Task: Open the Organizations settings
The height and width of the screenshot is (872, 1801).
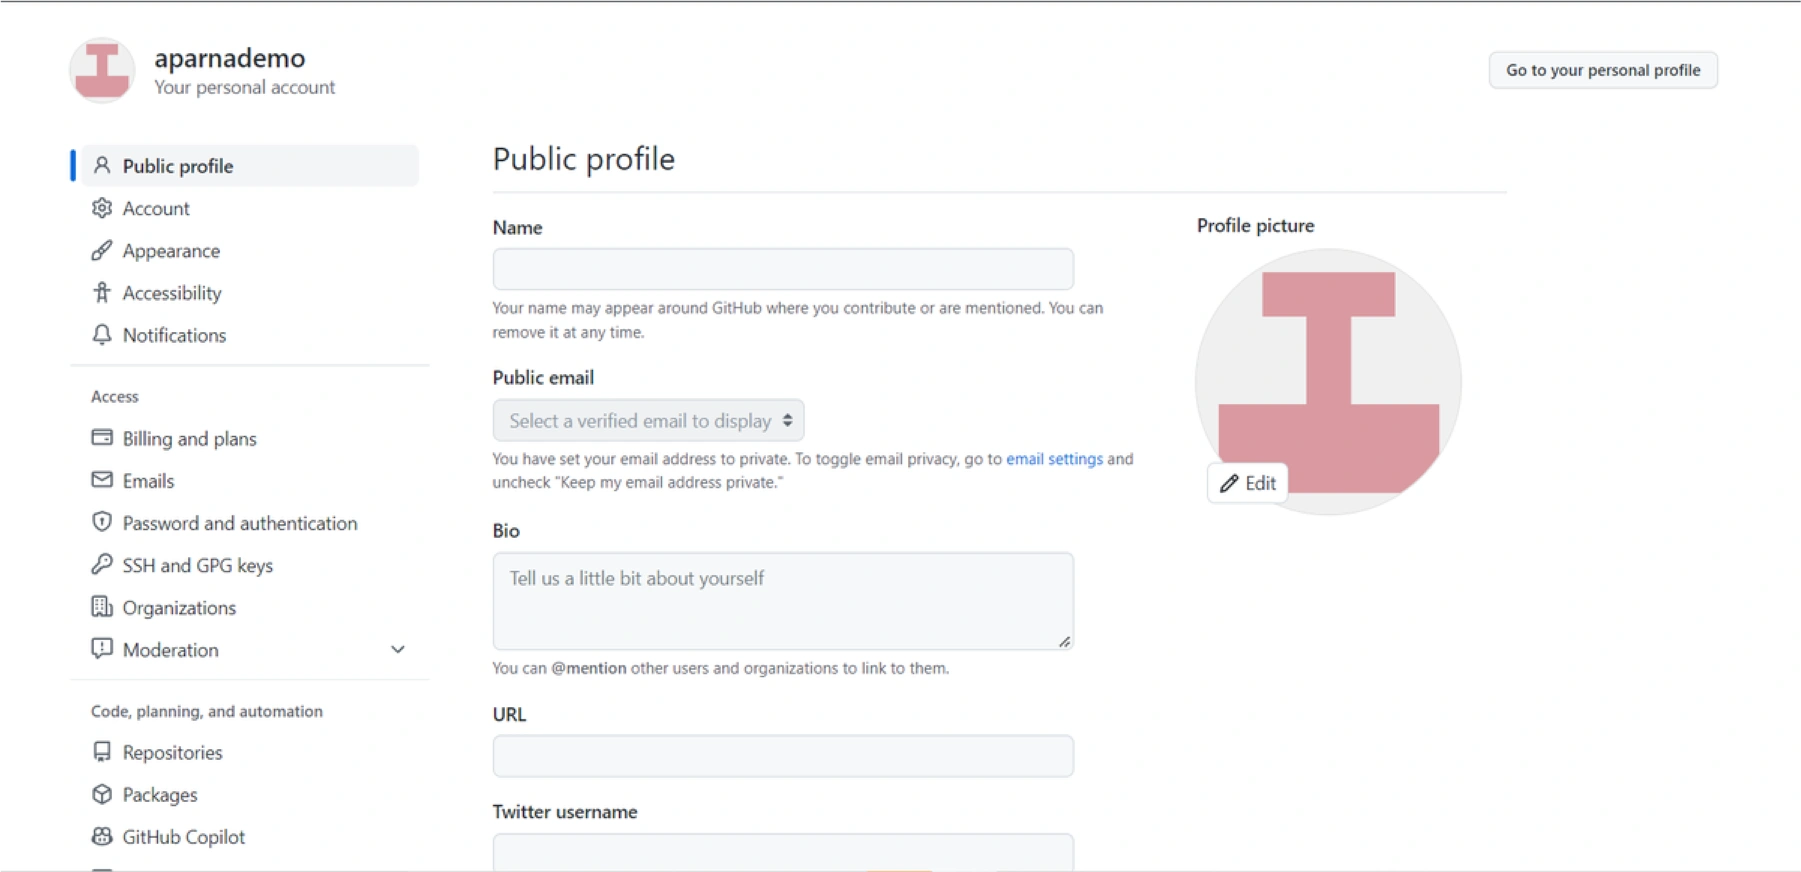Action: (x=179, y=608)
